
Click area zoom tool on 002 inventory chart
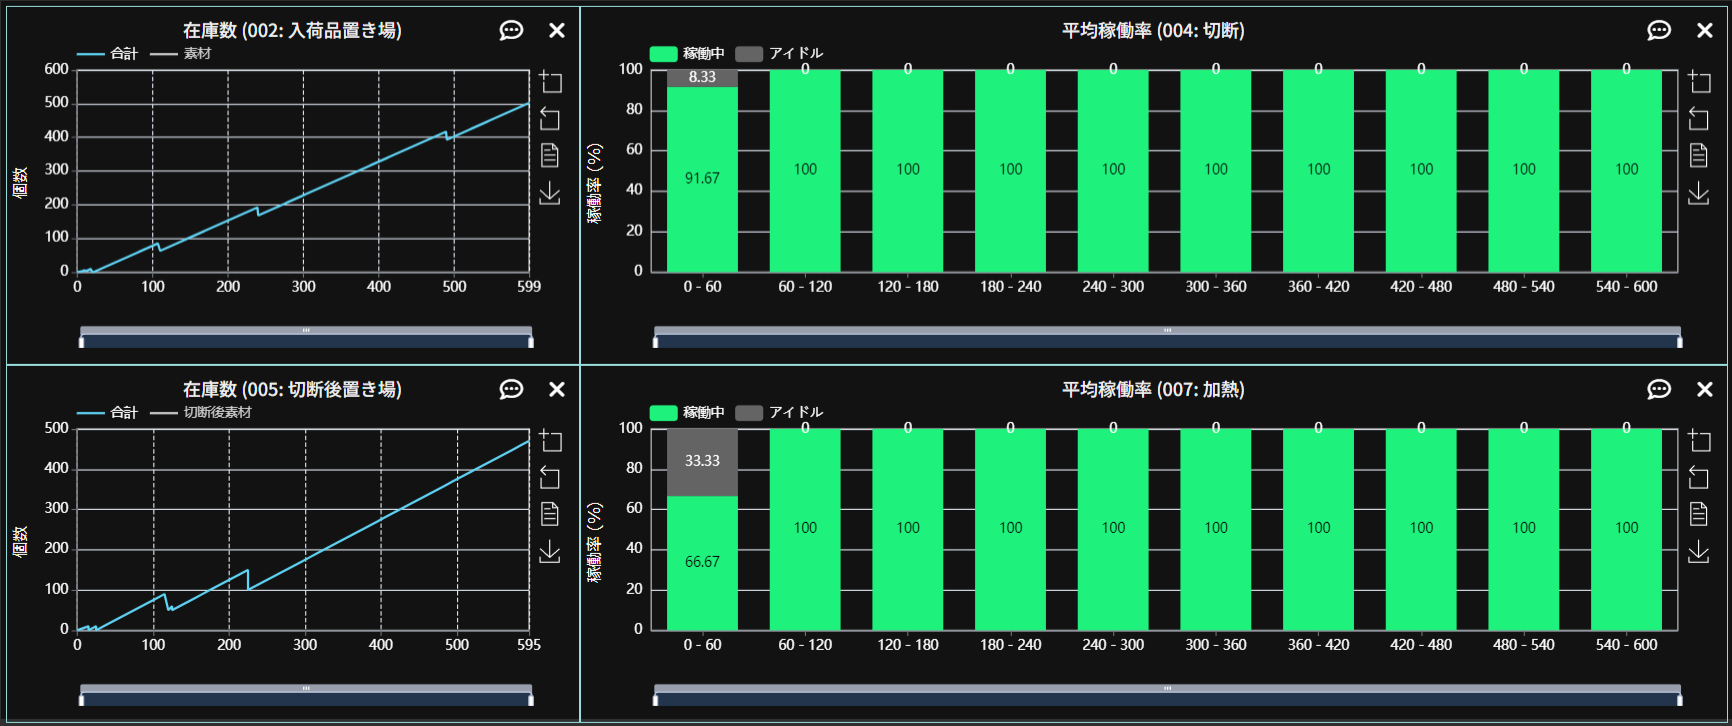[550, 82]
